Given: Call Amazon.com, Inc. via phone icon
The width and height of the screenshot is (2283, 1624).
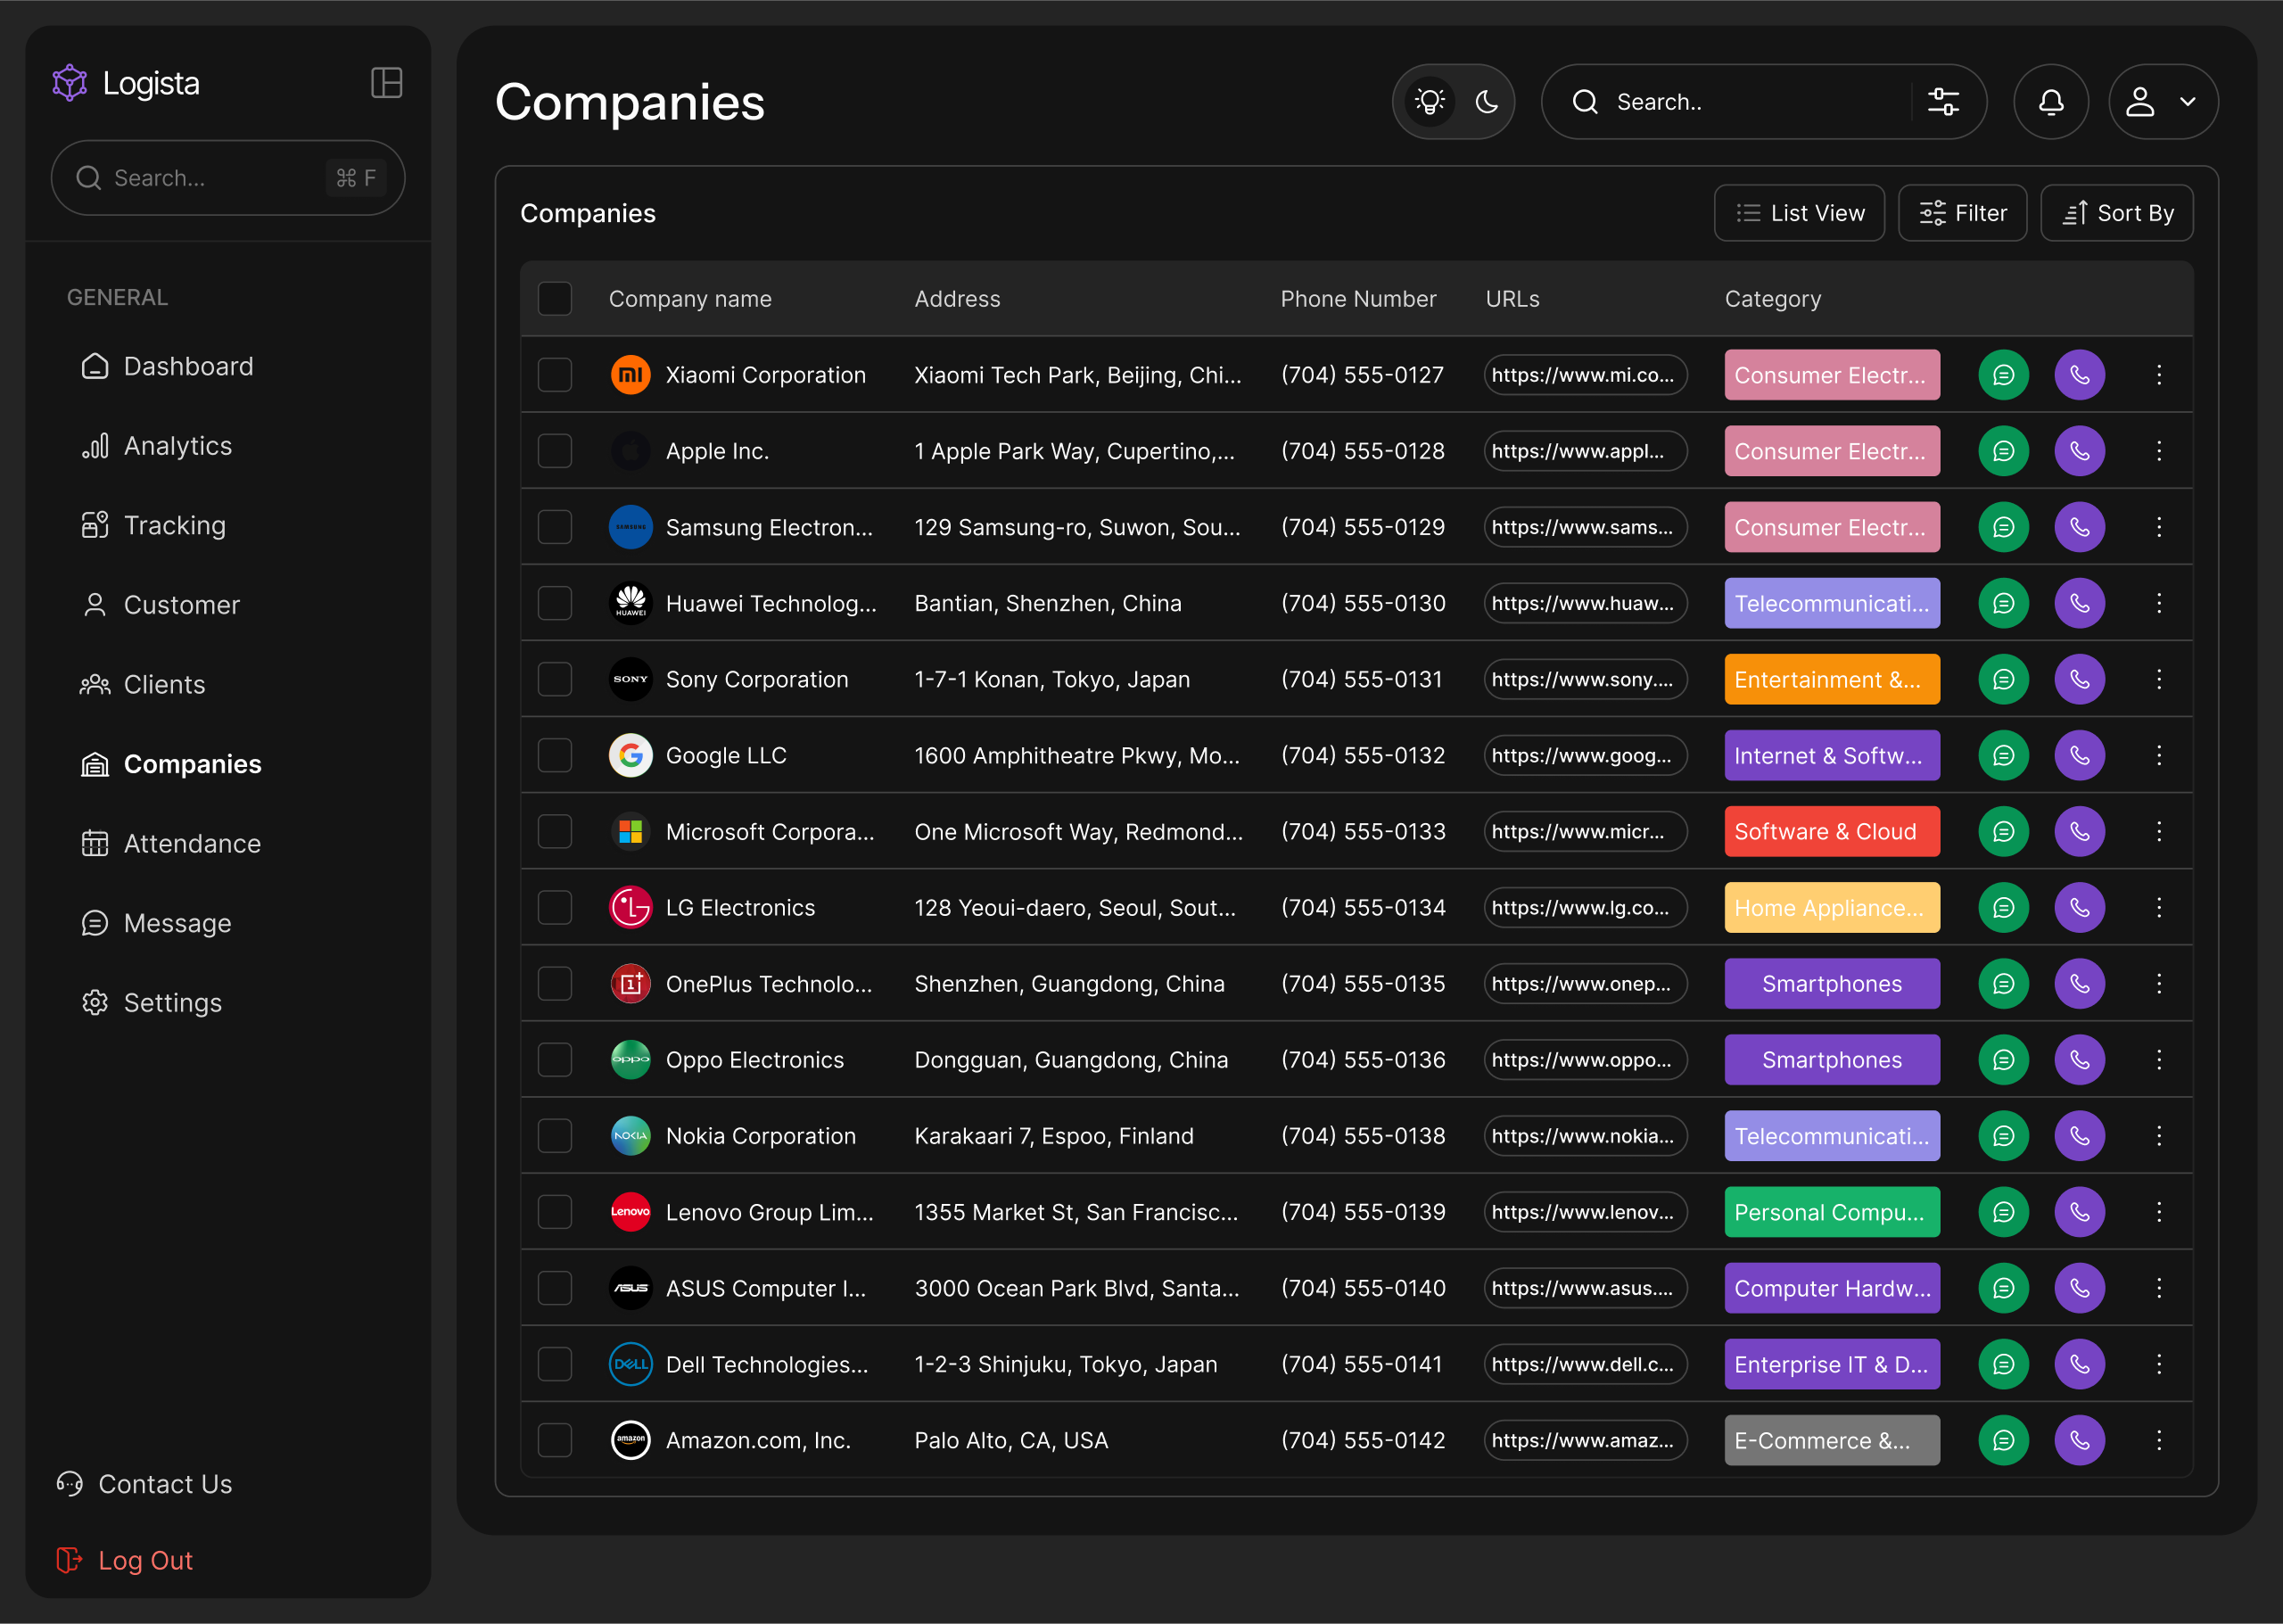Looking at the screenshot, I should click(x=2079, y=1440).
